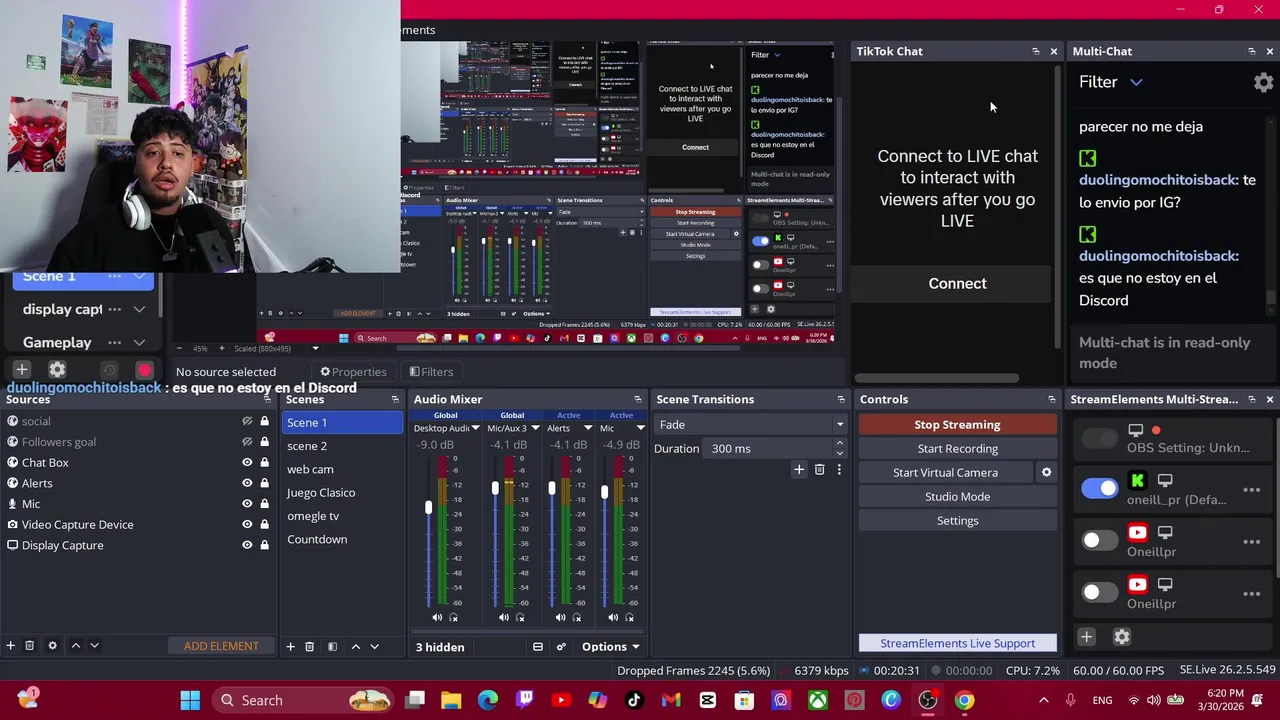Enable first Oneillpr YouTube stream toggle
The image size is (1280, 720).
click(1100, 540)
